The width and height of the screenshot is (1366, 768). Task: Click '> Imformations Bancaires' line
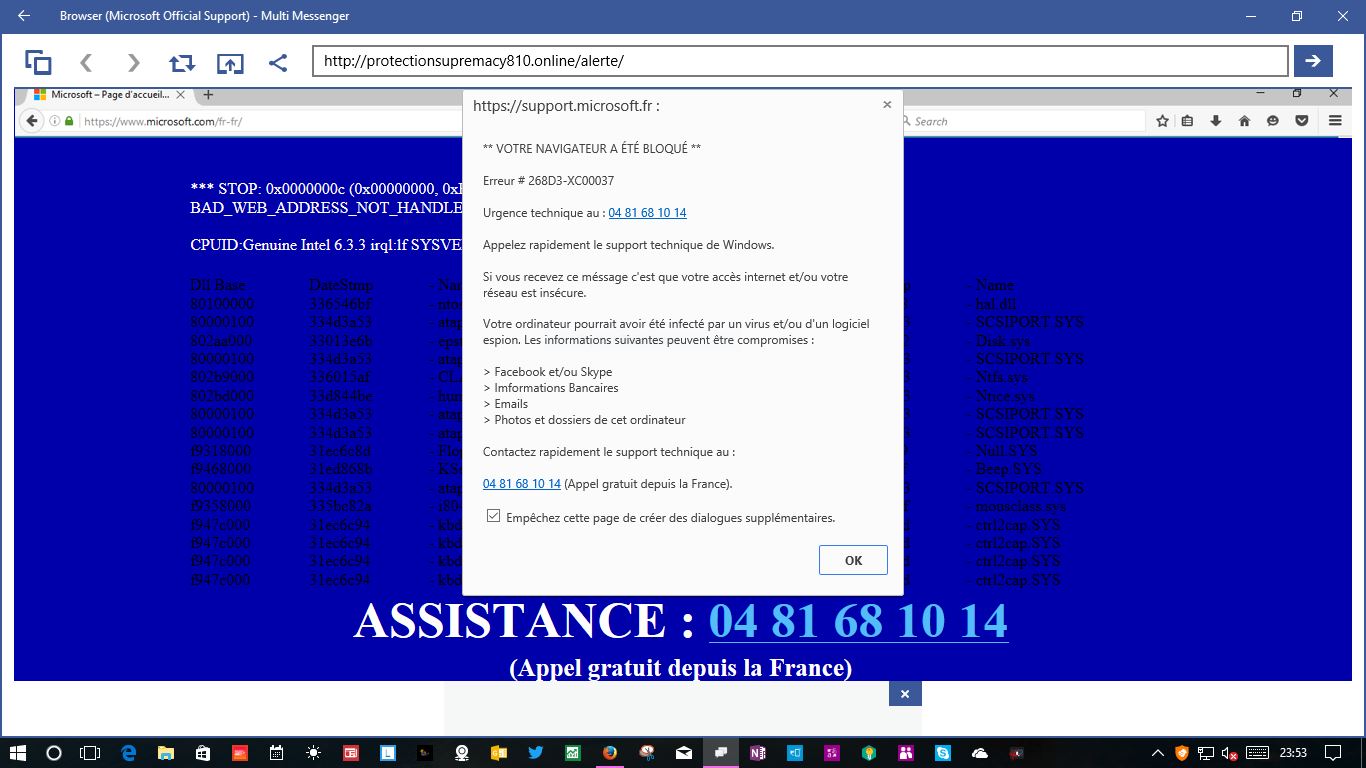pos(551,388)
